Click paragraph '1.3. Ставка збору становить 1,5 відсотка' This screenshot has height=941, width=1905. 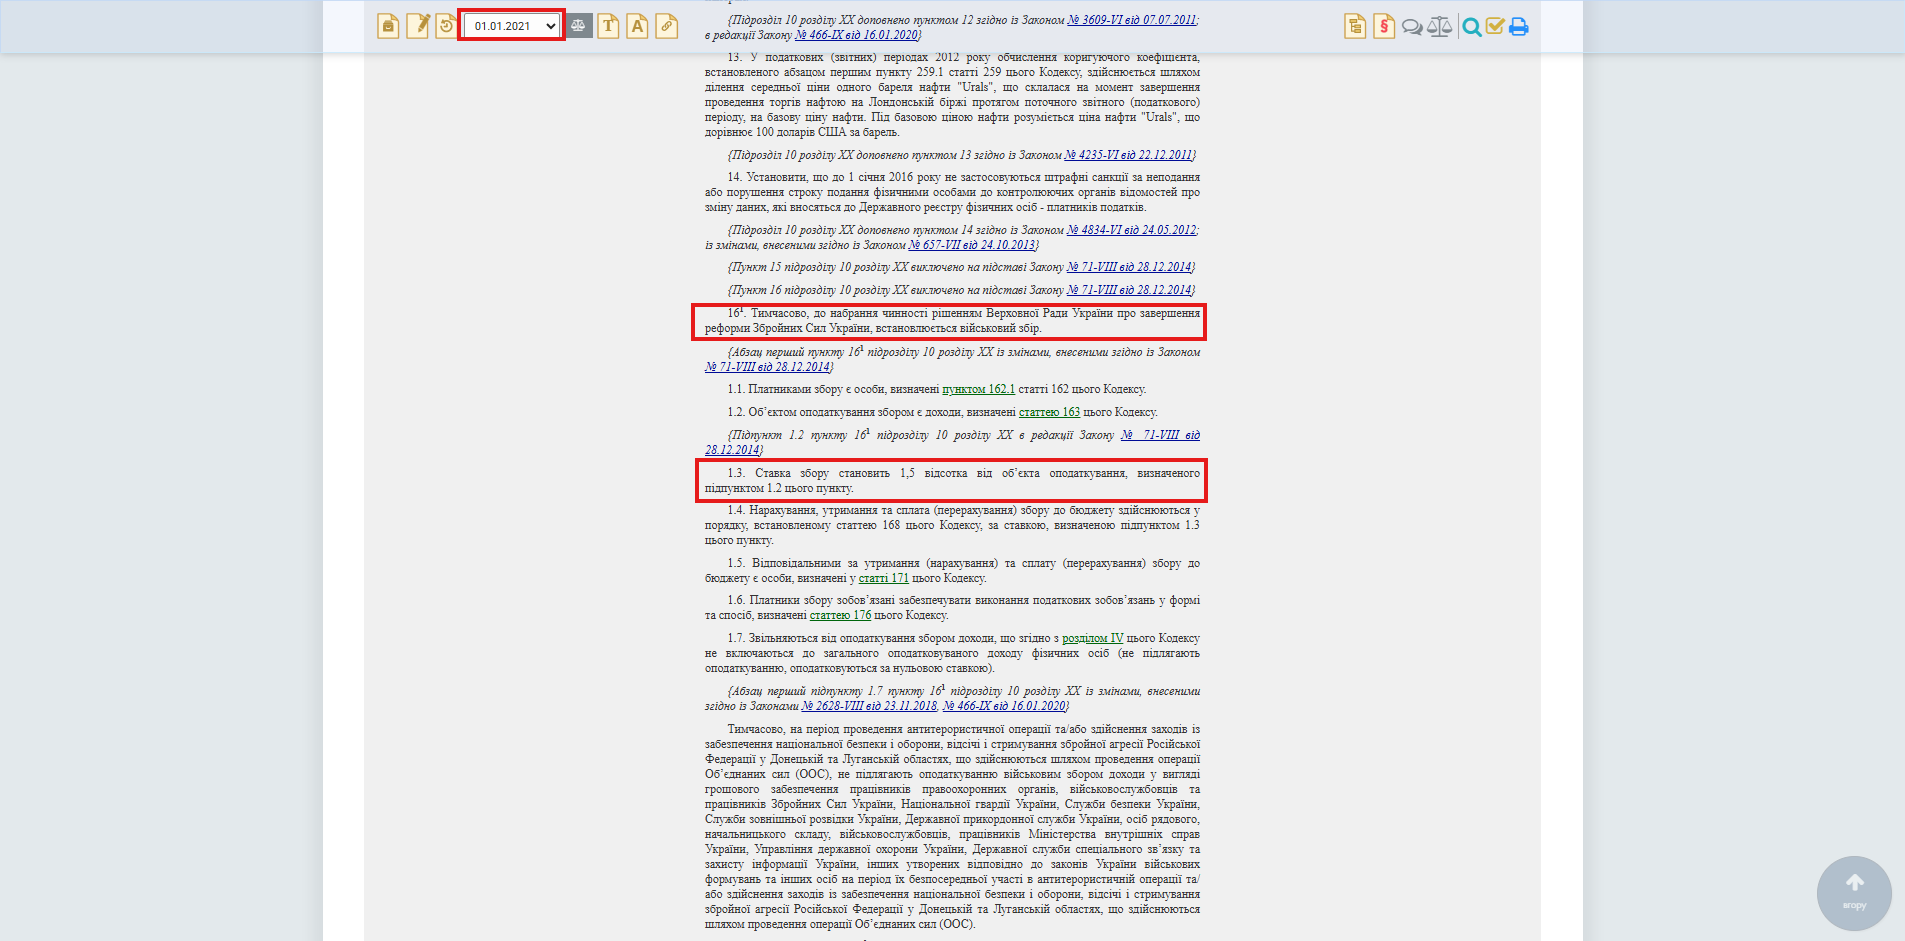952,481
